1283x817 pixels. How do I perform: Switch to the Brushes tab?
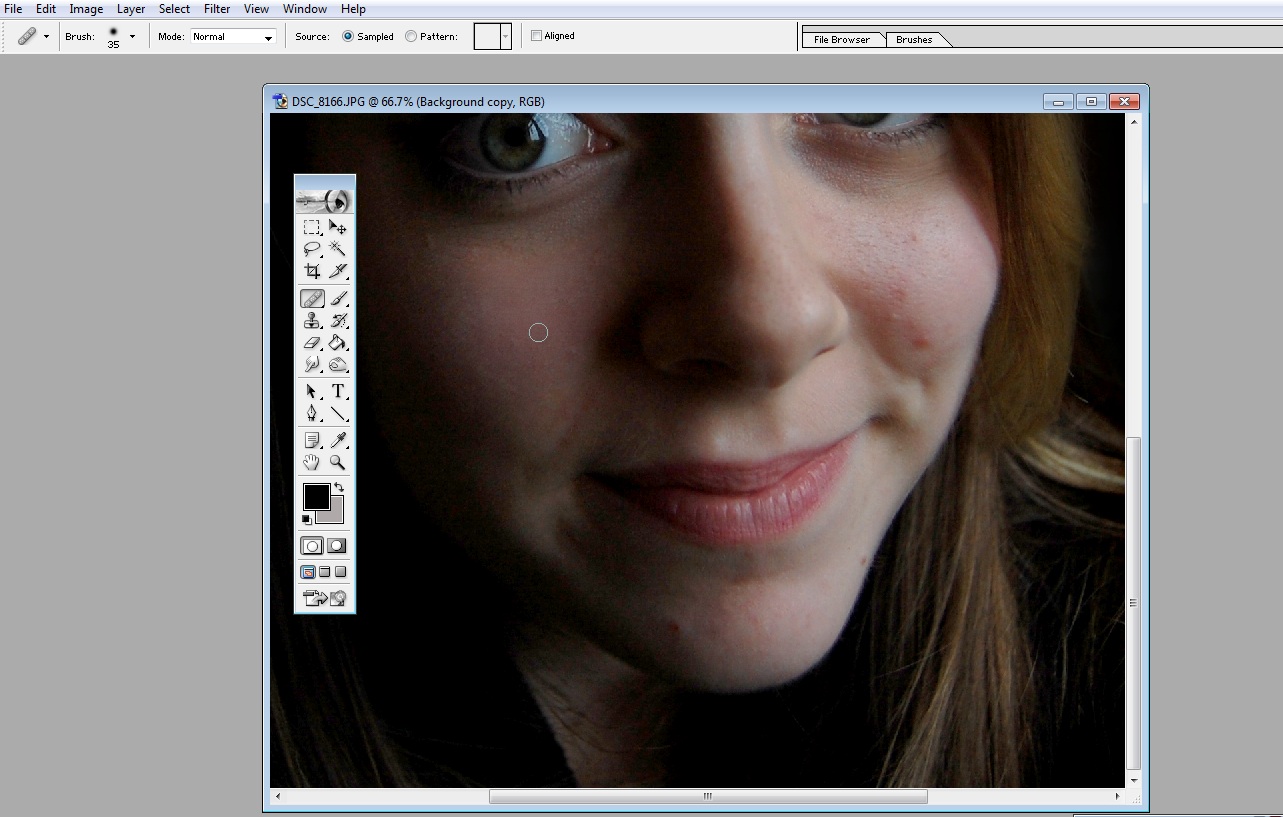(914, 39)
